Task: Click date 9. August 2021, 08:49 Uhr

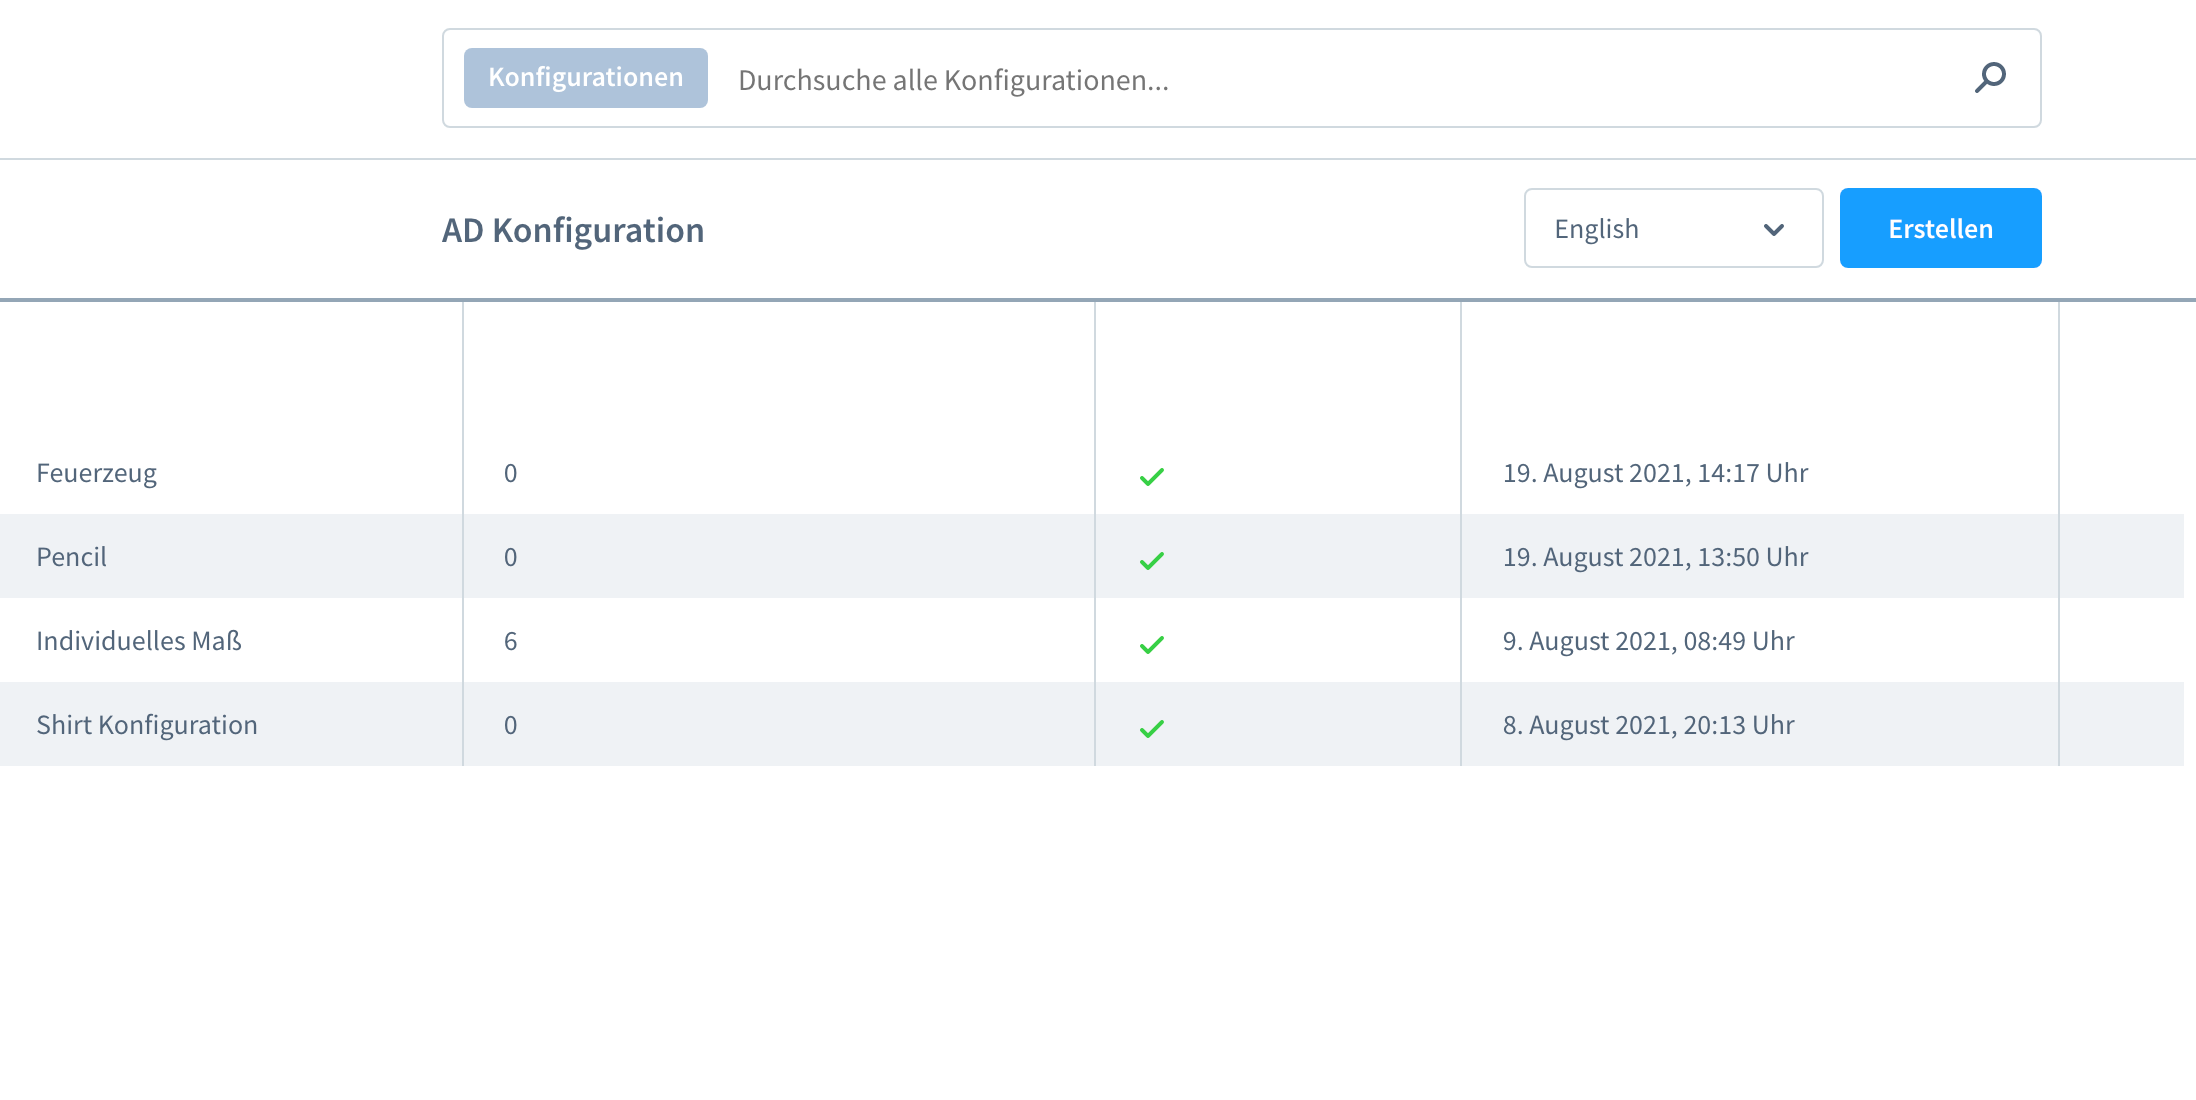Action: (x=1648, y=641)
